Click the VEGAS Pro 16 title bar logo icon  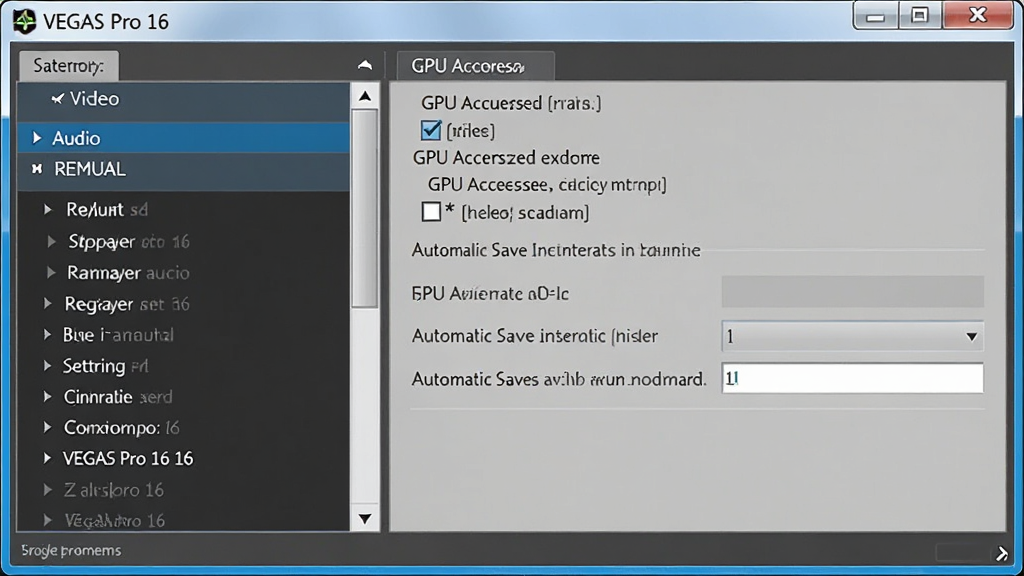coord(24,21)
